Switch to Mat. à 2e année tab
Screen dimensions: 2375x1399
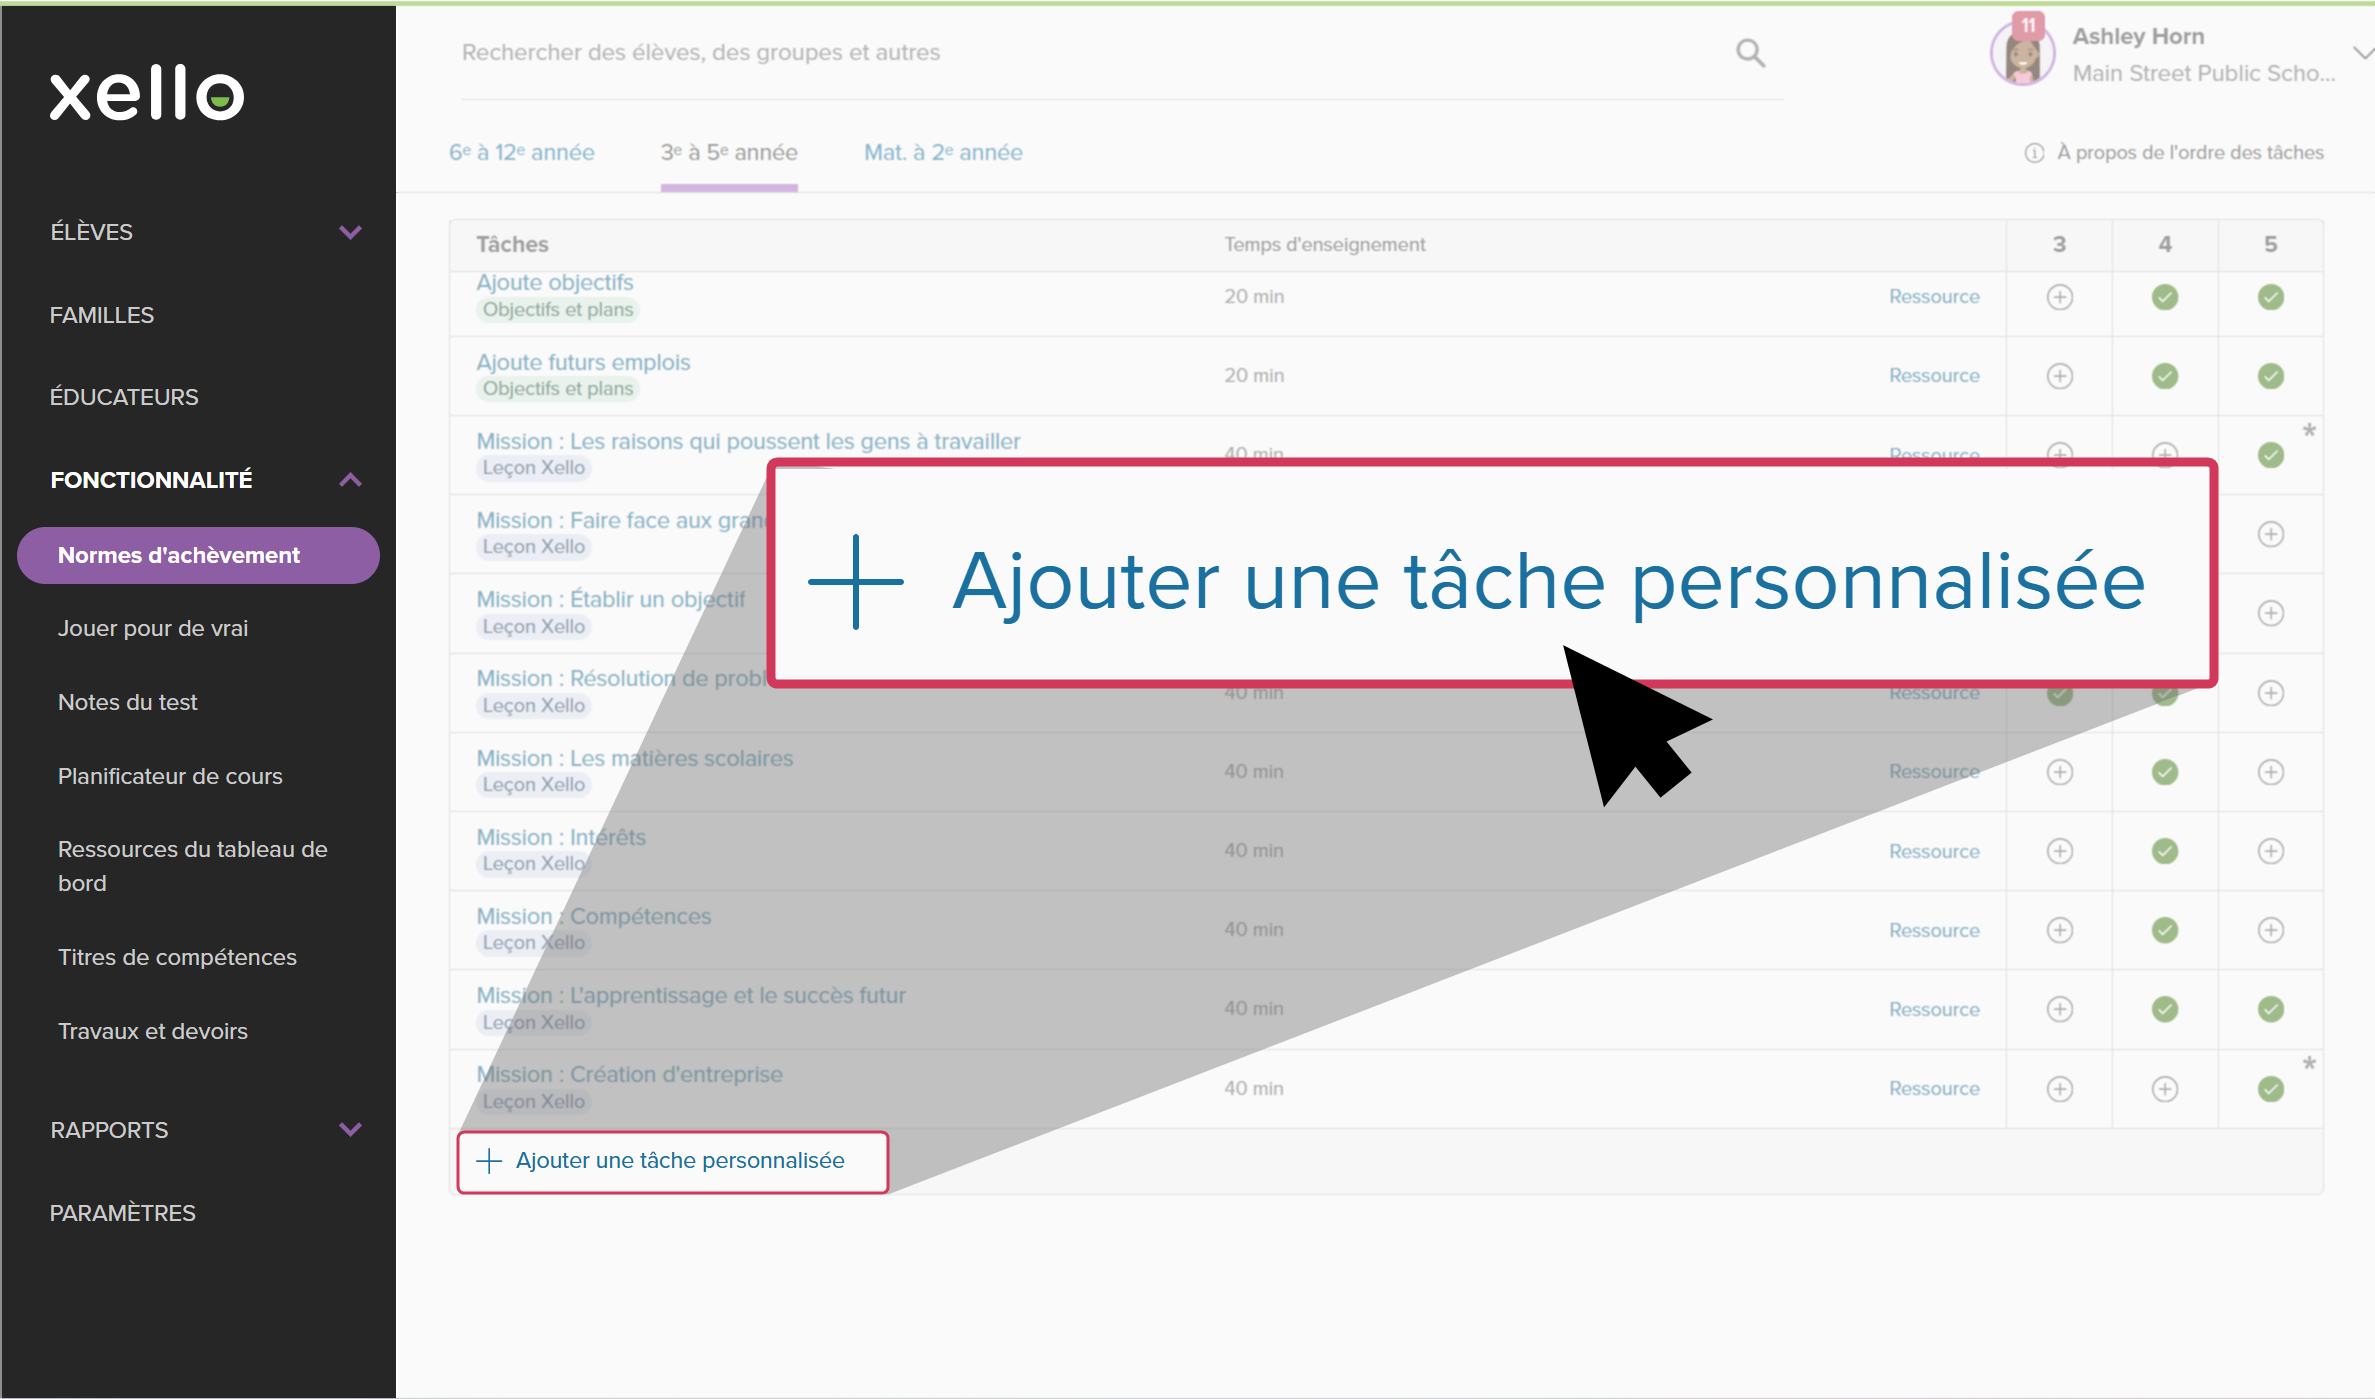942,153
